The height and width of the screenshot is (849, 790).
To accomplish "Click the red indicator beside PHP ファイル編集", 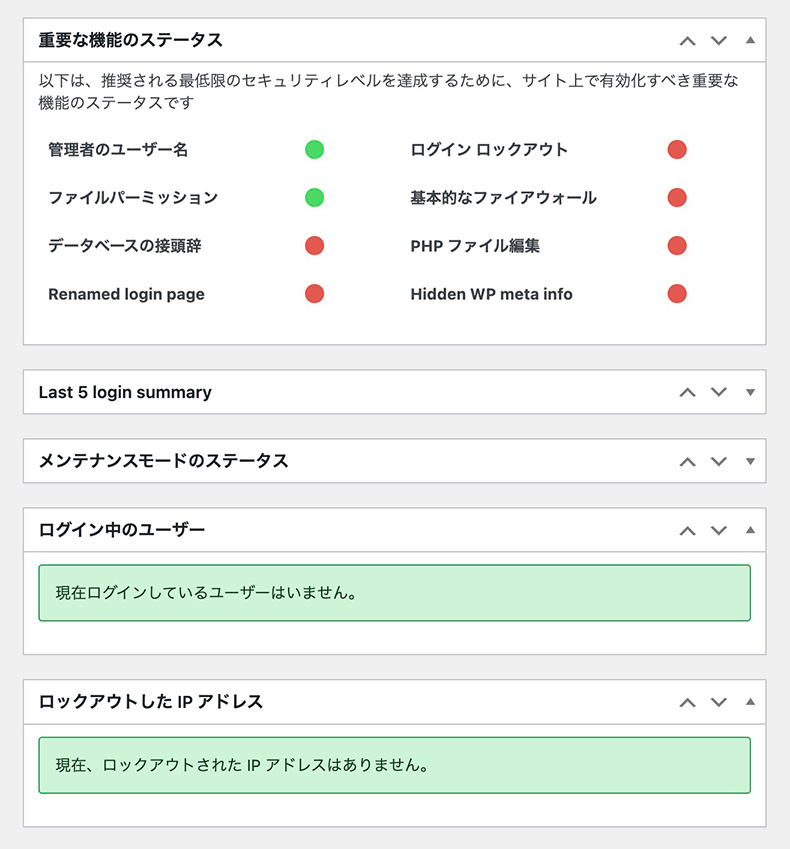I will tap(677, 245).
